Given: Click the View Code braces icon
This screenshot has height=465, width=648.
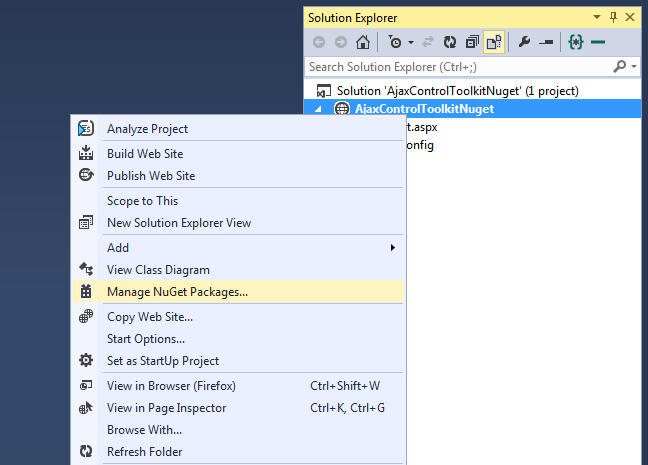Looking at the screenshot, I should pos(576,42).
